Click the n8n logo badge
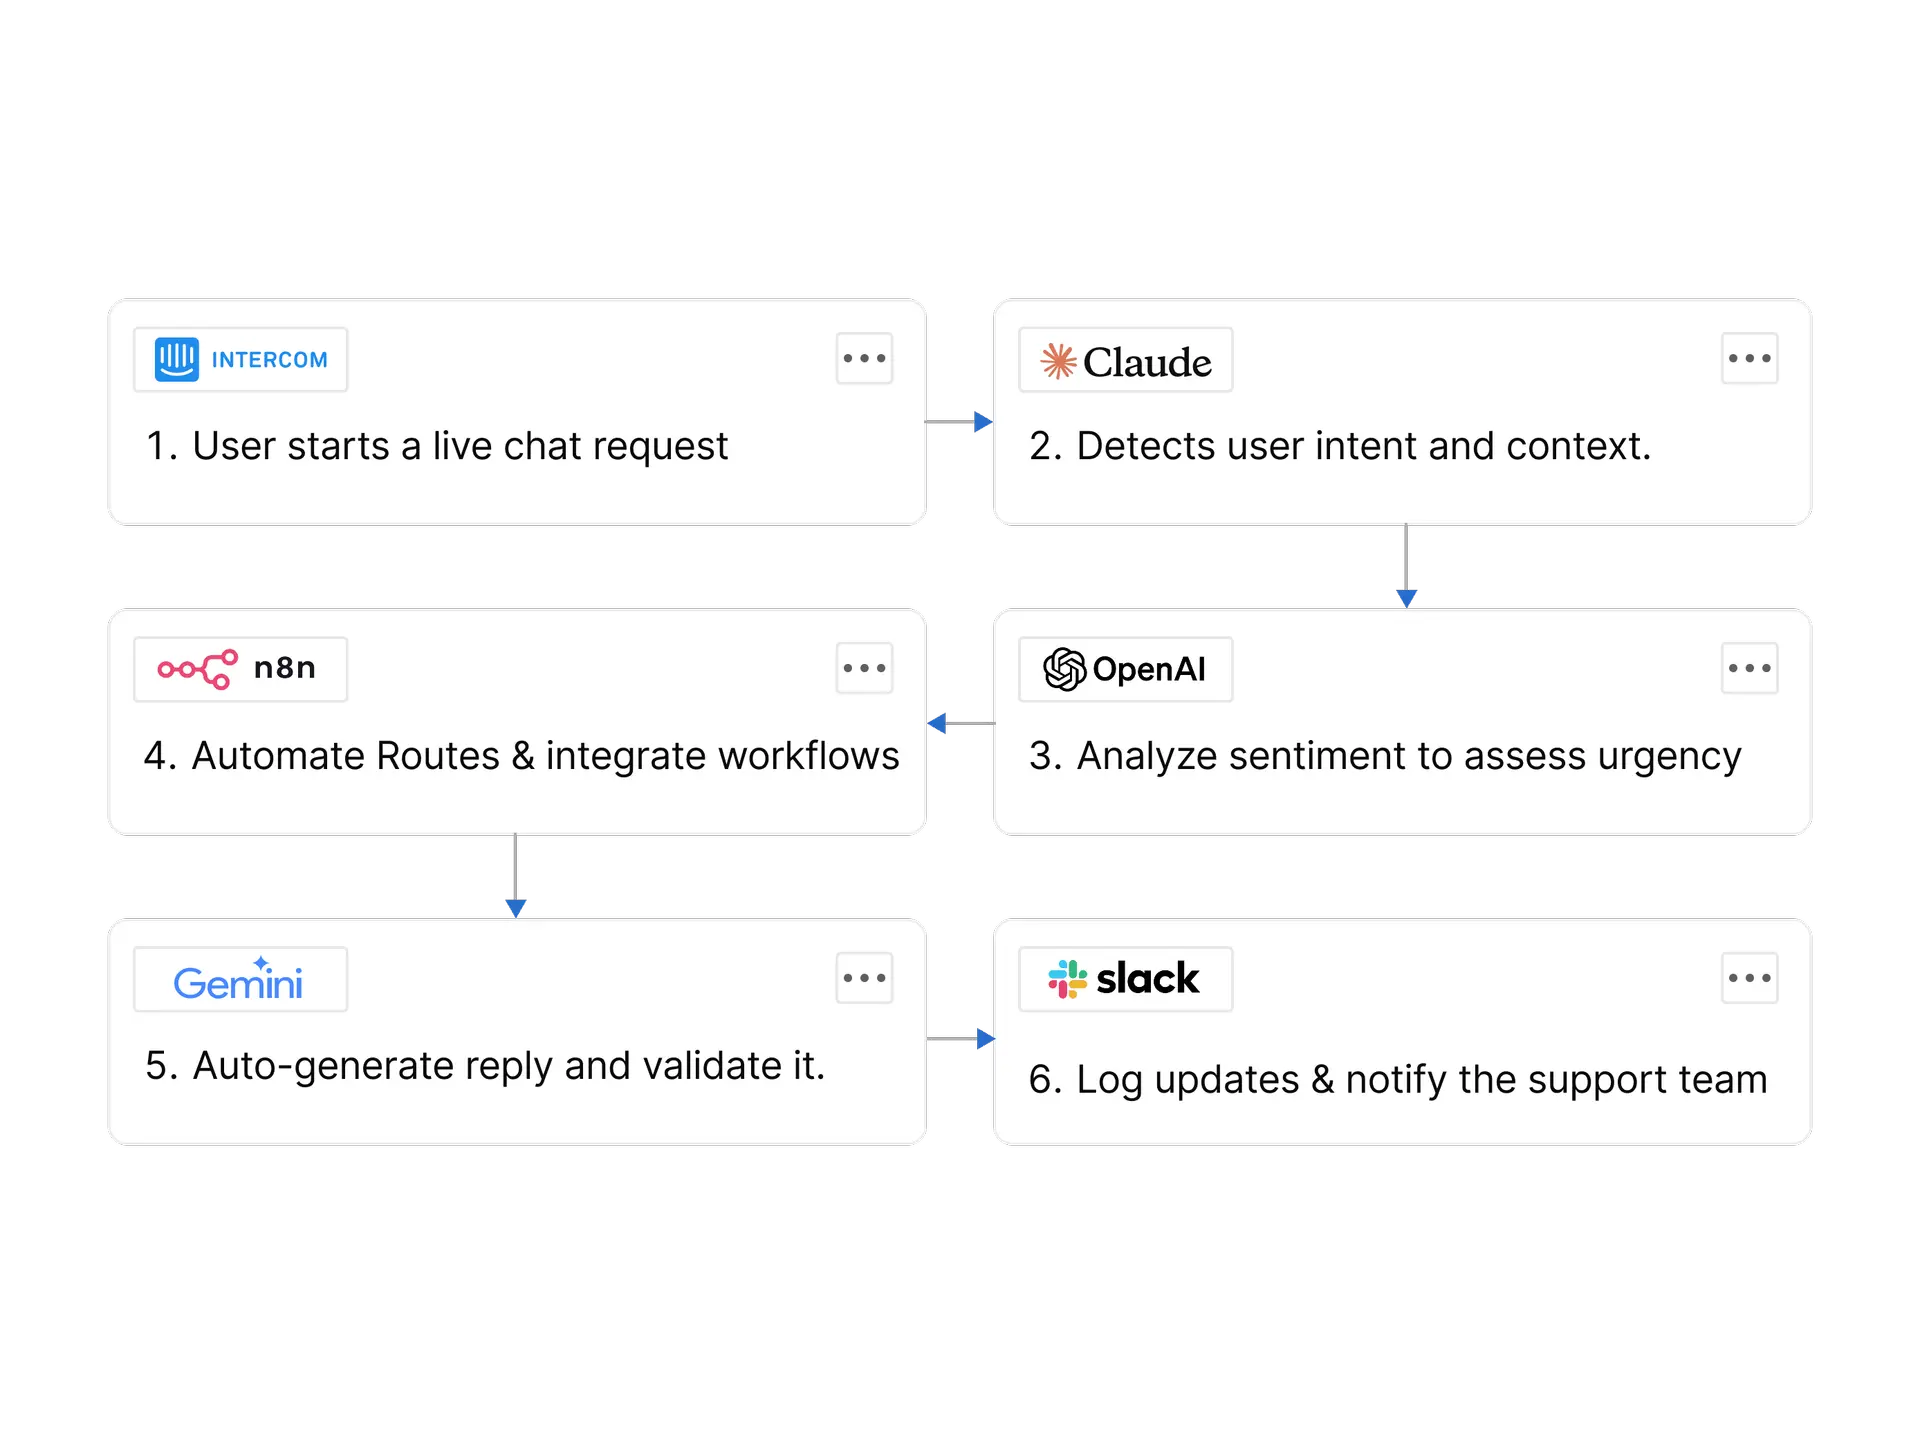 pos(240,669)
